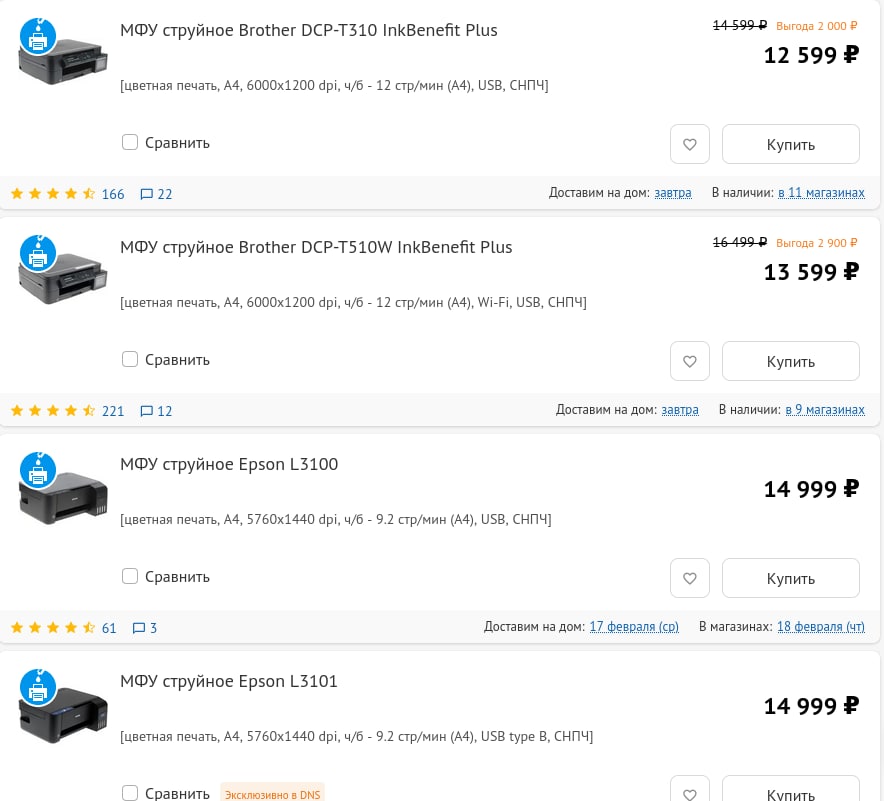Favorite the Epson L3100 with heart
This screenshot has height=801, width=884.
(x=689, y=578)
